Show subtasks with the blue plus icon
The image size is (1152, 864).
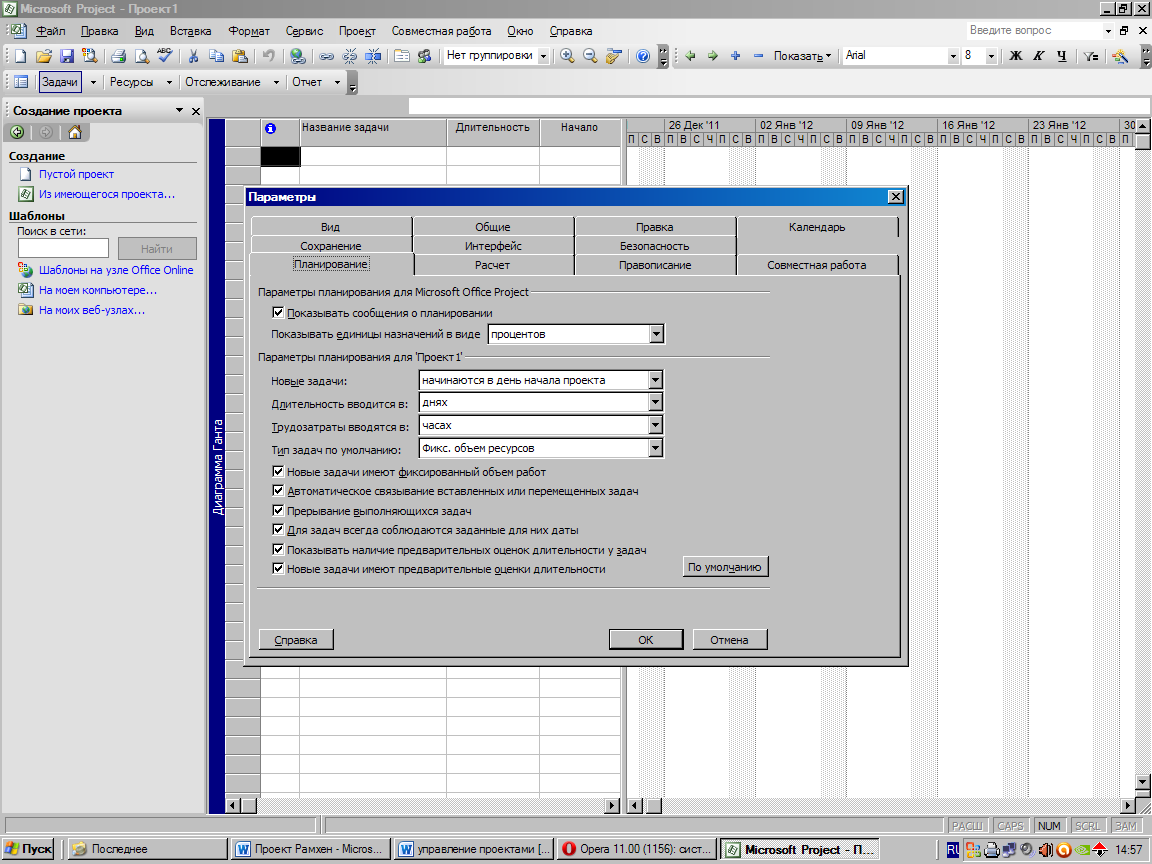point(735,56)
